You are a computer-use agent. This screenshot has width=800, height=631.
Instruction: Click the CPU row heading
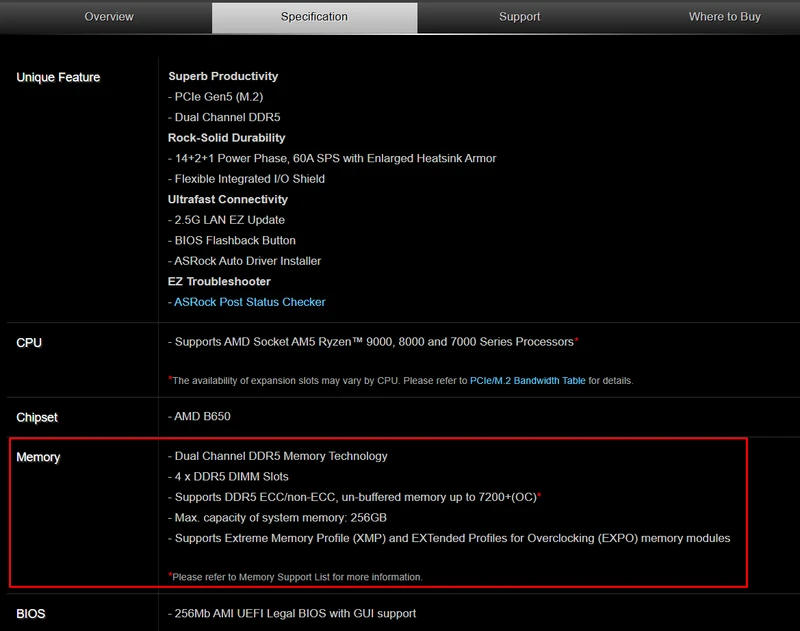pos(29,343)
